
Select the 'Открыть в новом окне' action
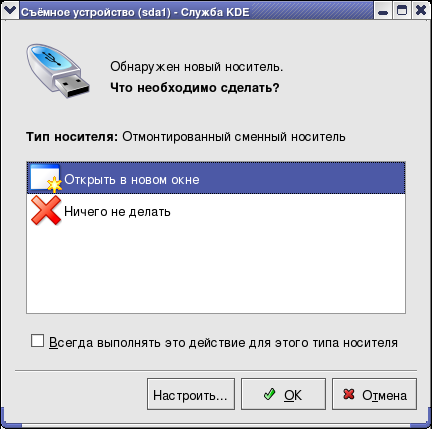coord(216,178)
